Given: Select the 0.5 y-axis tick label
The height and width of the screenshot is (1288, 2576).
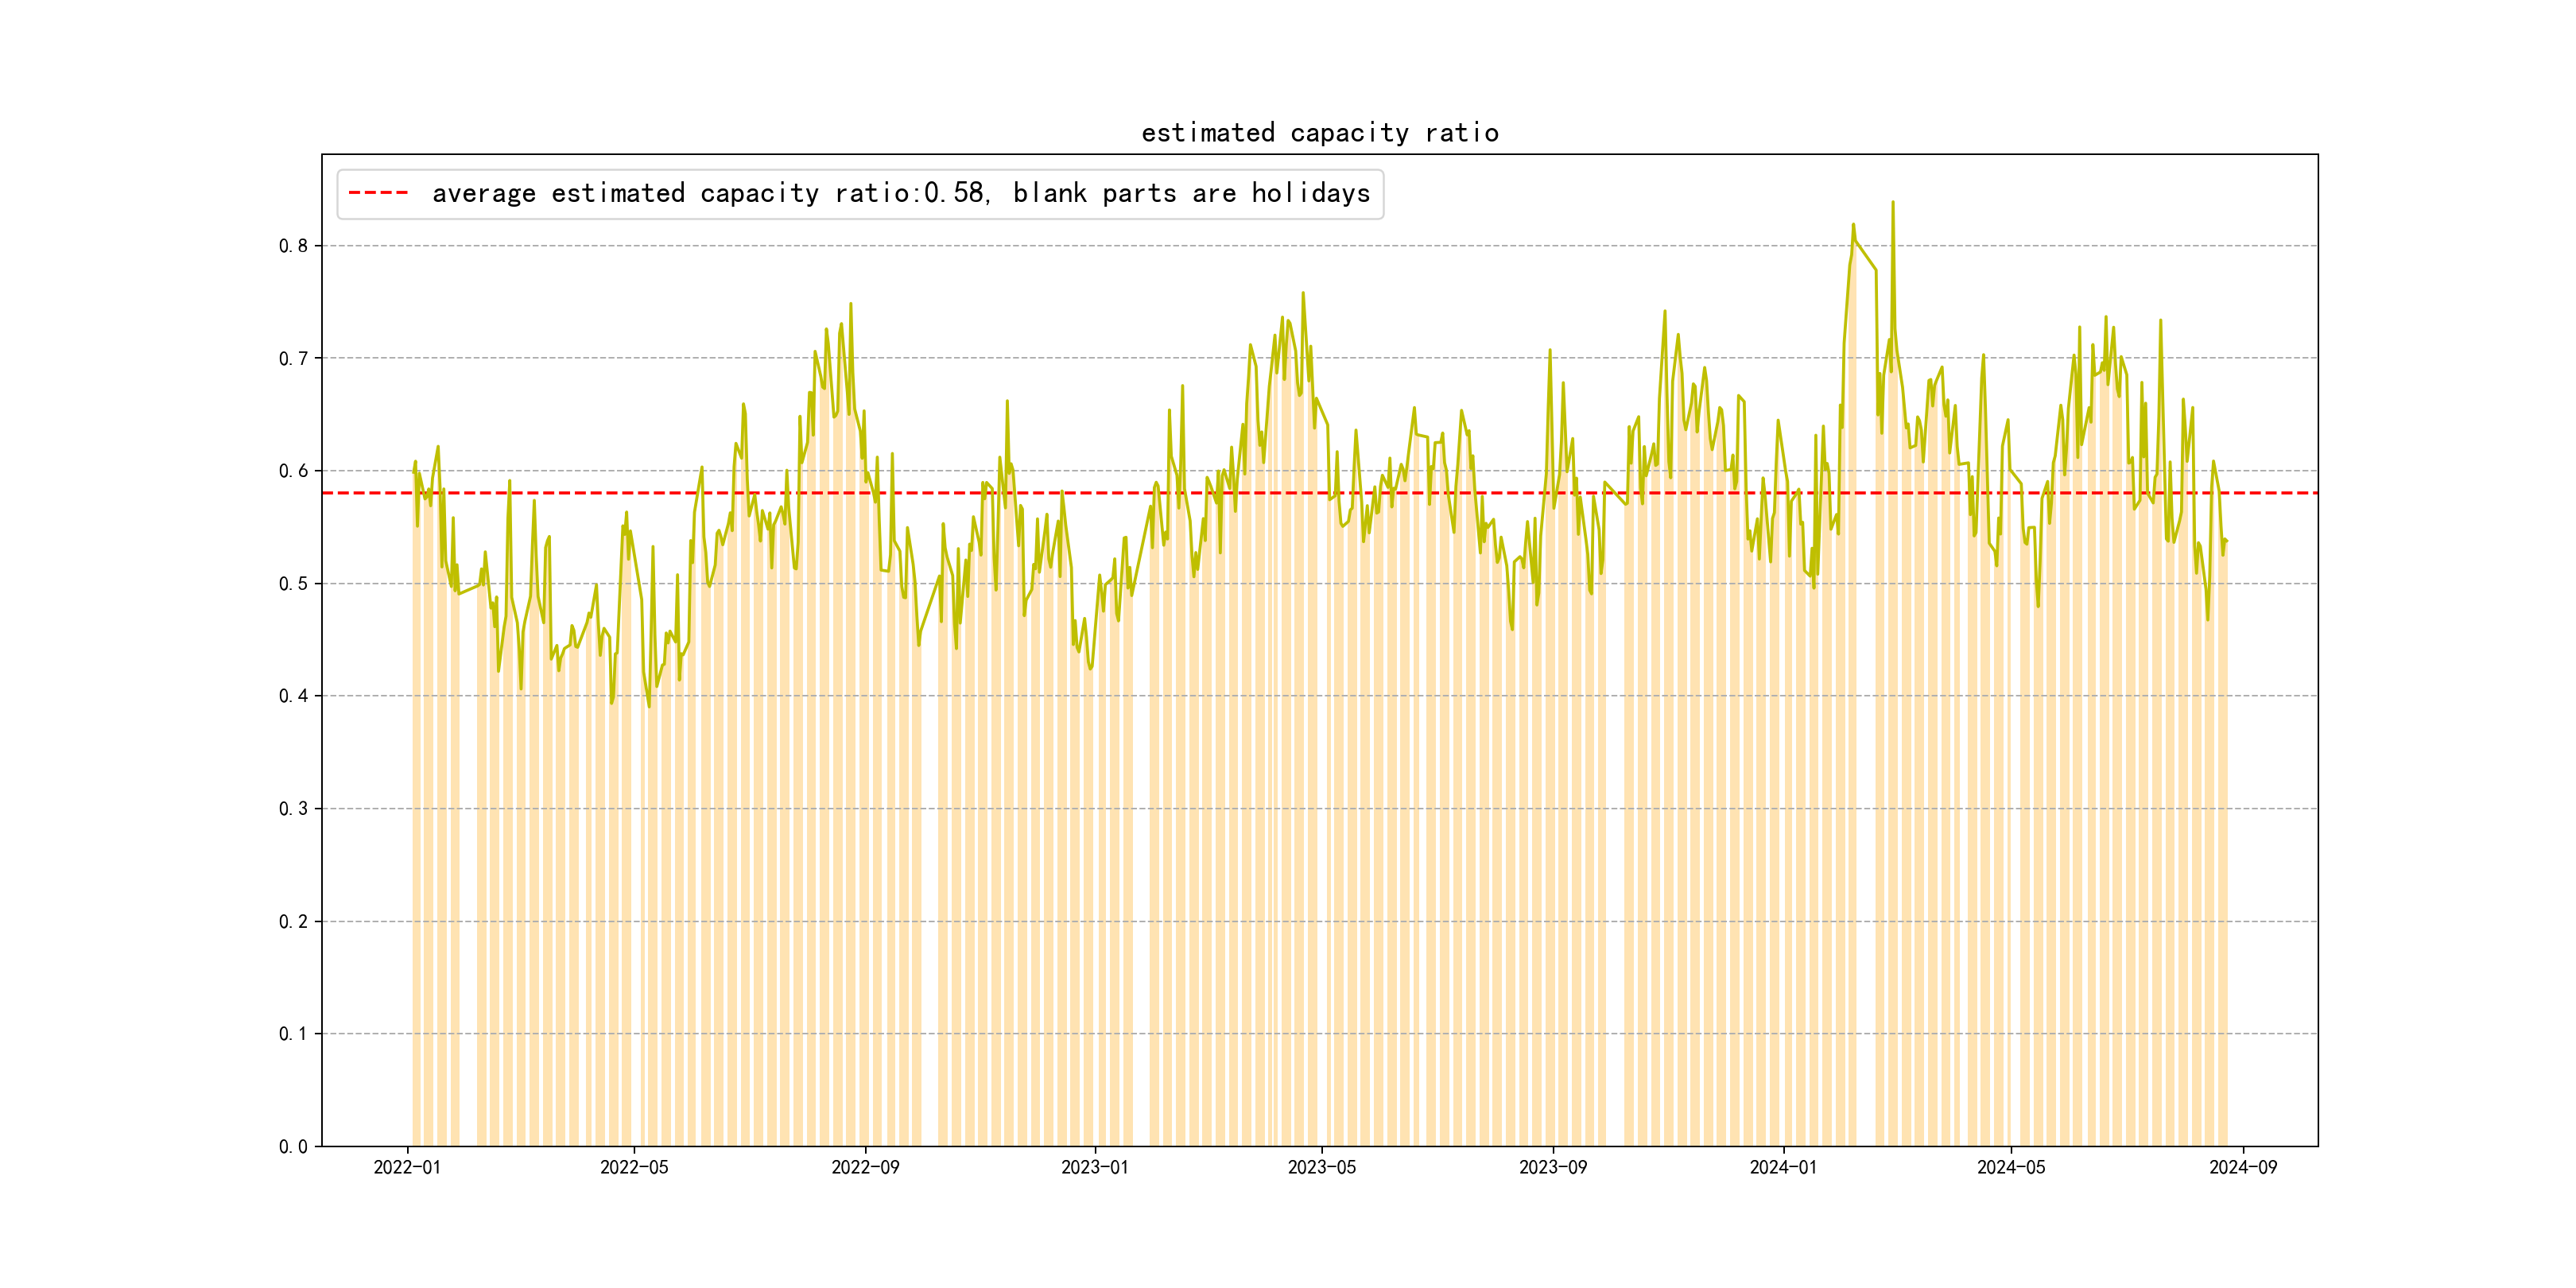Looking at the screenshot, I should 293,584.
